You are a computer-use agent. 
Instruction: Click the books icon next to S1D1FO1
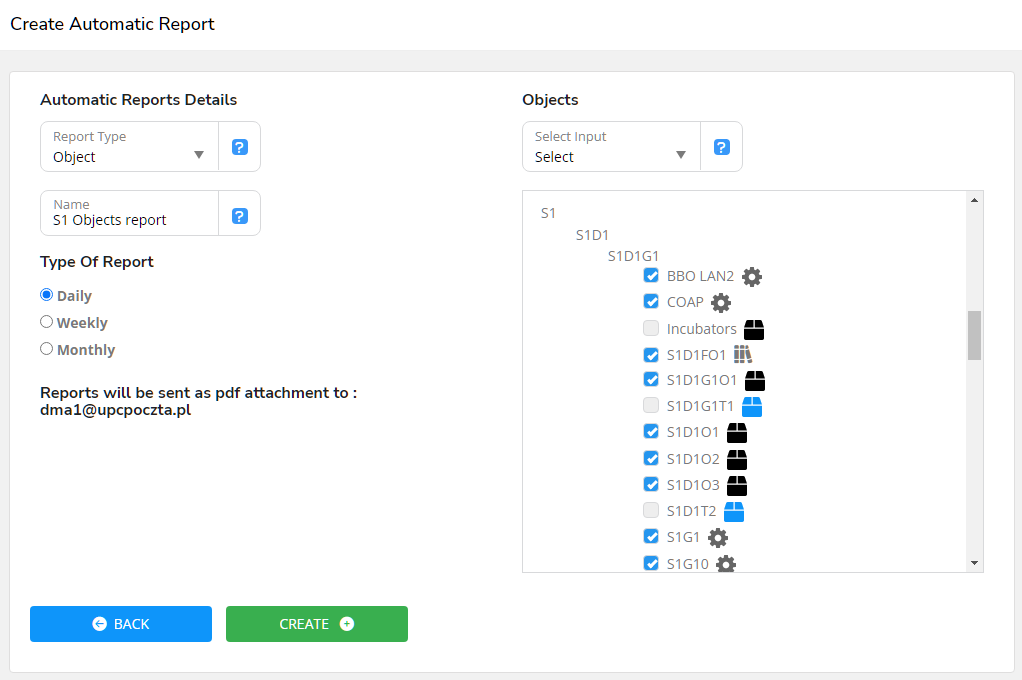click(742, 354)
